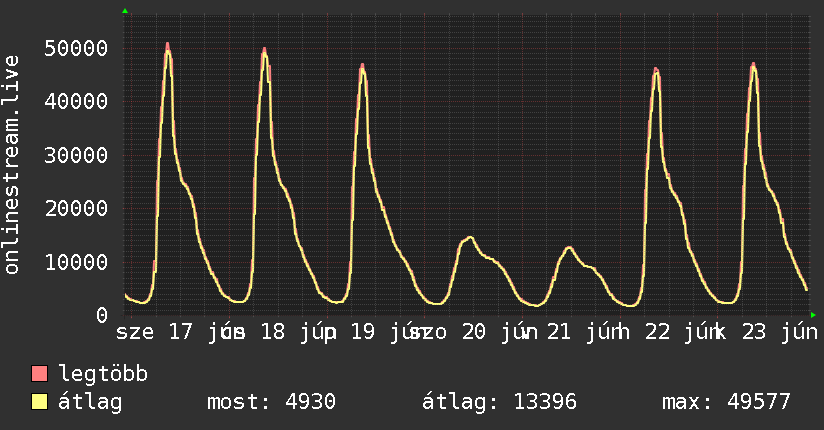This screenshot has height=430, width=824.
Task: Click the '23' date label on x-axis
Action: tap(754, 332)
